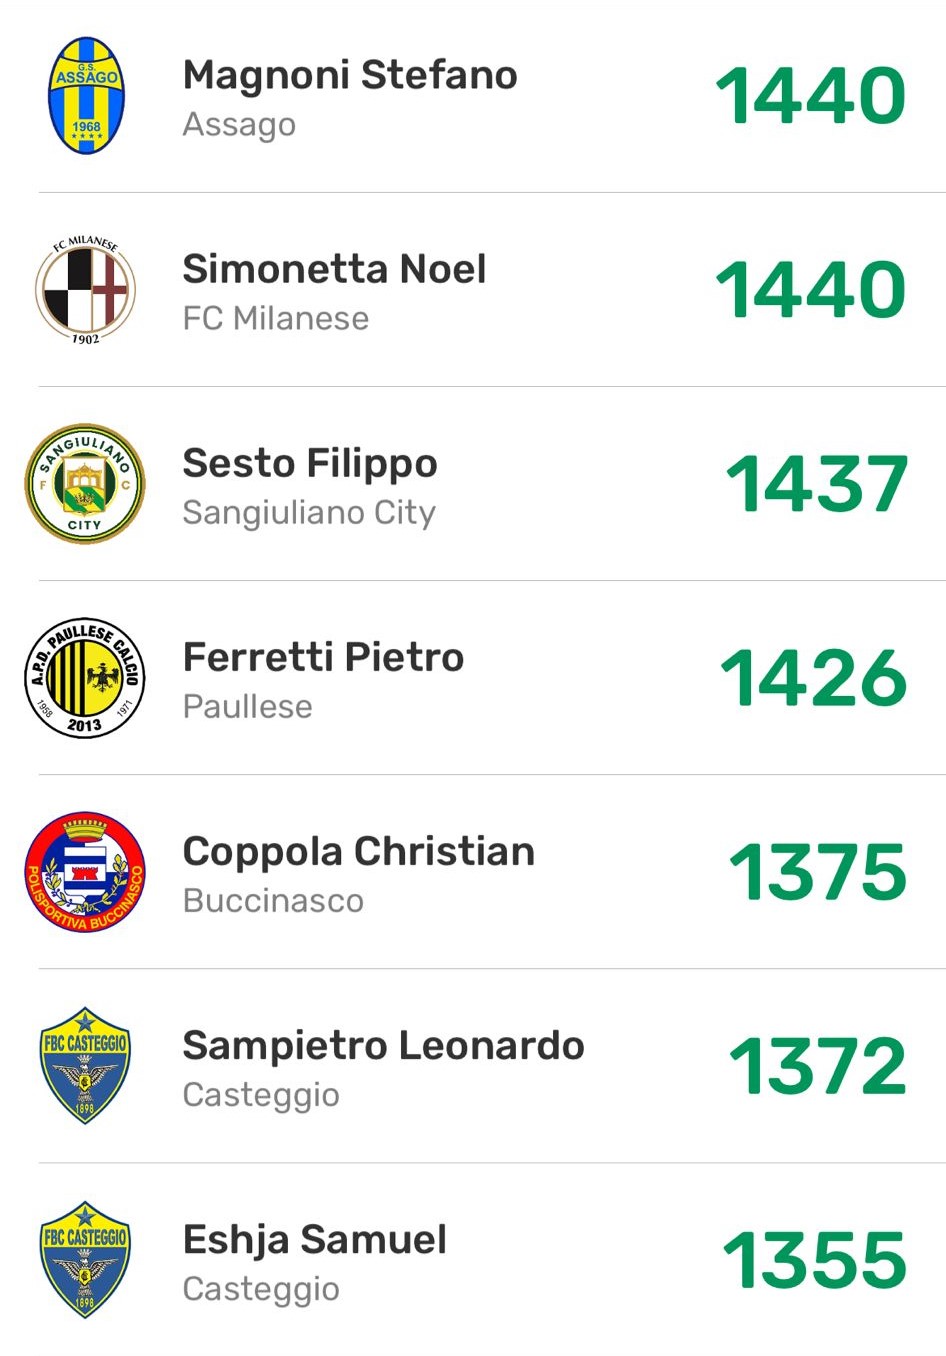946x1356 pixels.
Task: Click the Sesto Filippo name
Action: (x=310, y=463)
